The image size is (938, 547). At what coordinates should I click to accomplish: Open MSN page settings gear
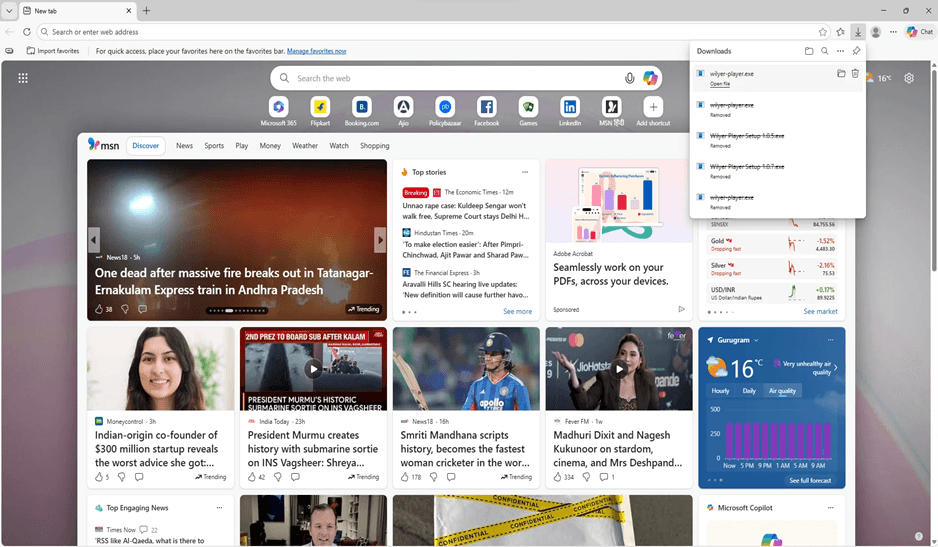[909, 78]
